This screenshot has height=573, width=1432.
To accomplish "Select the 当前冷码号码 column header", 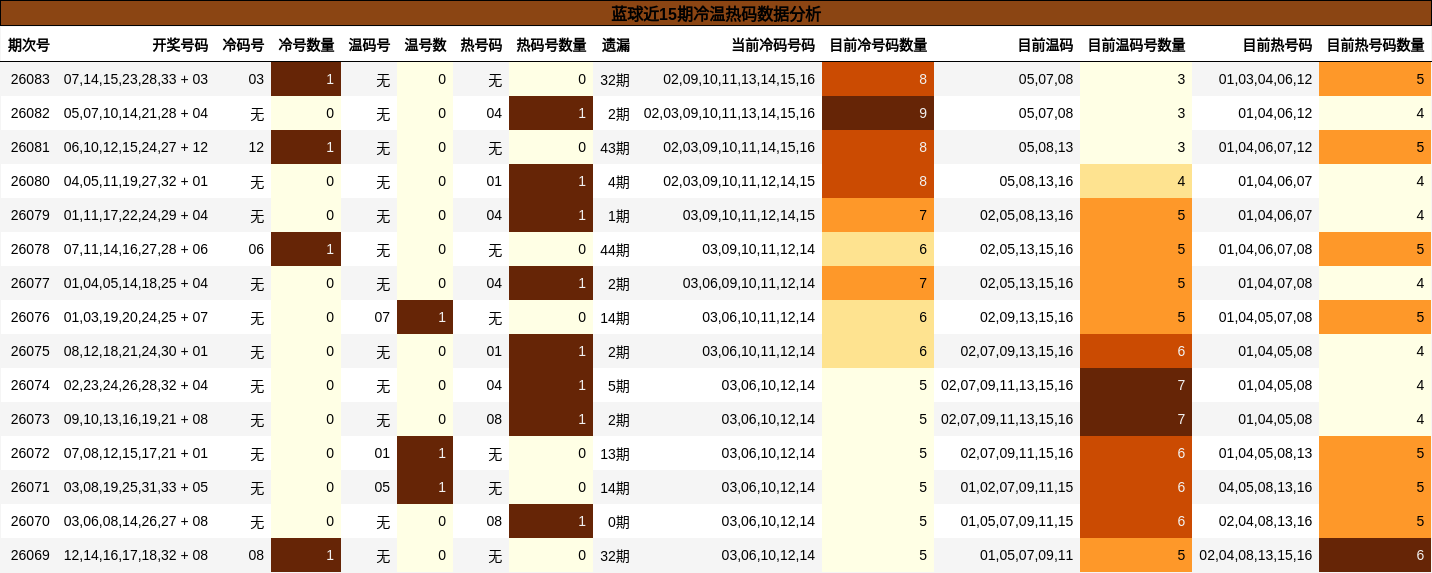I will coord(773,45).
